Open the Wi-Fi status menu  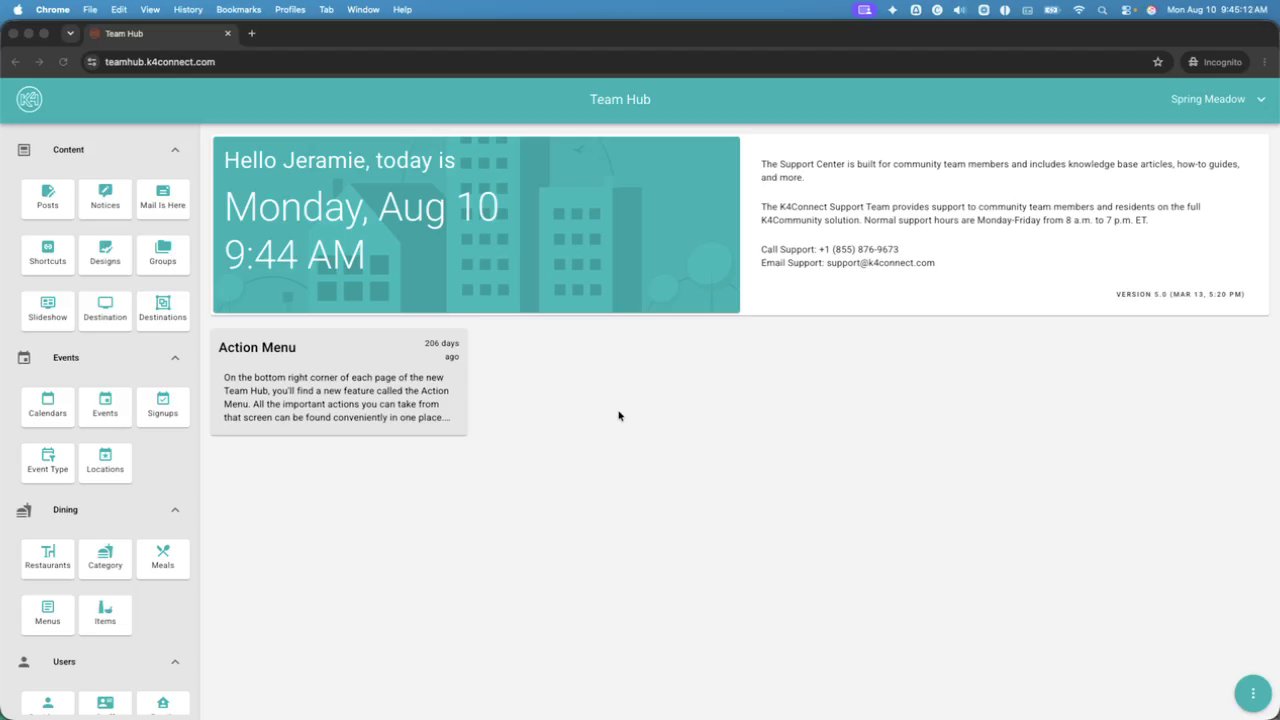(1079, 9)
